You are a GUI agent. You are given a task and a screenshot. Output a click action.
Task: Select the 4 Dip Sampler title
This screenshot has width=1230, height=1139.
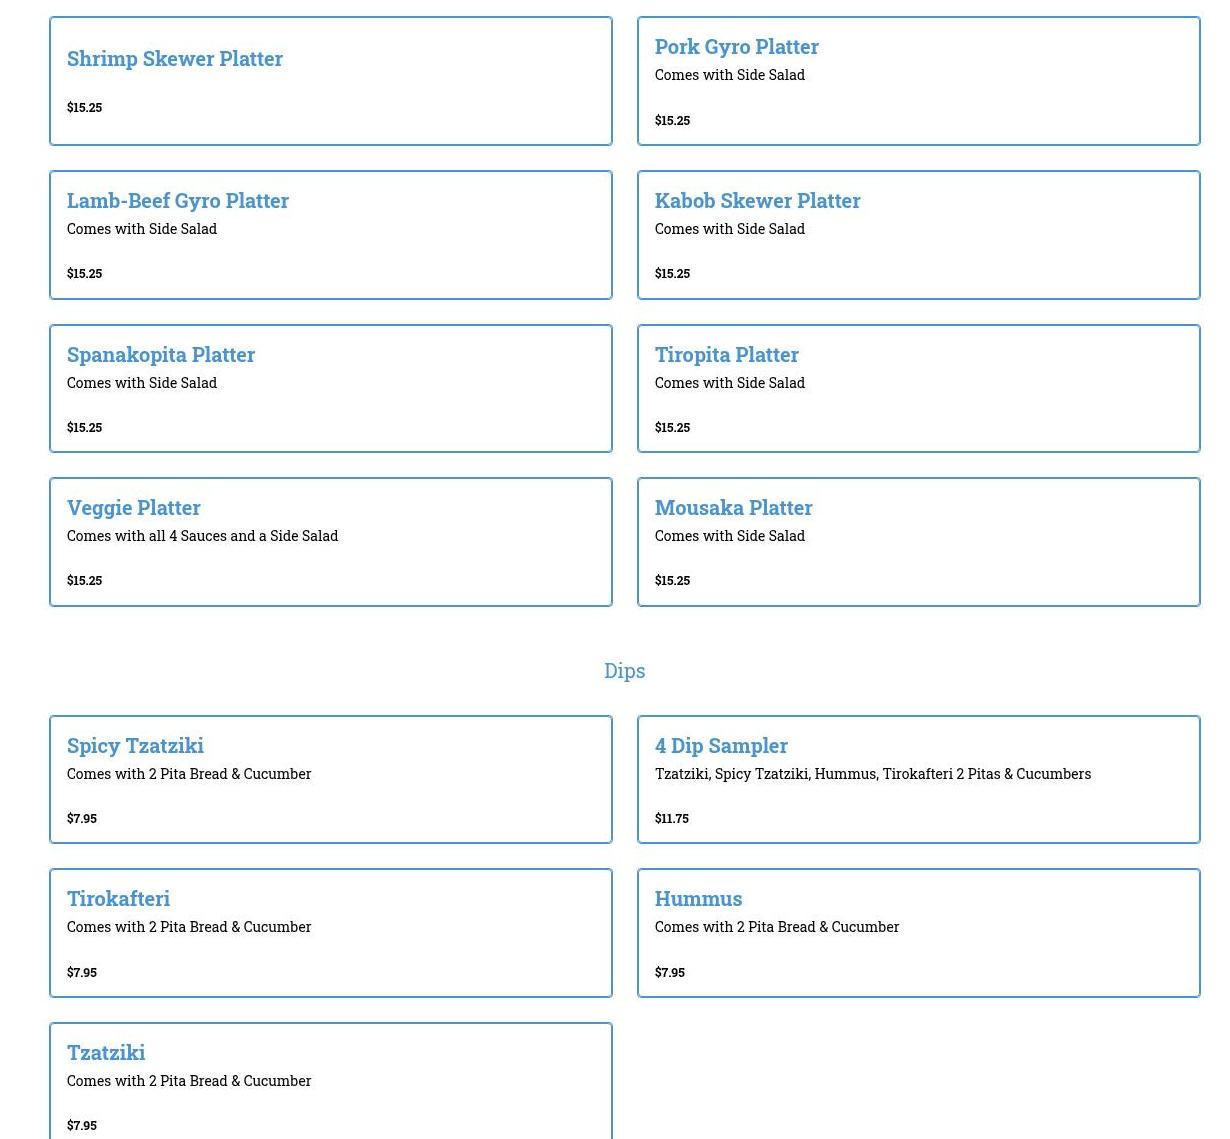coord(721,746)
